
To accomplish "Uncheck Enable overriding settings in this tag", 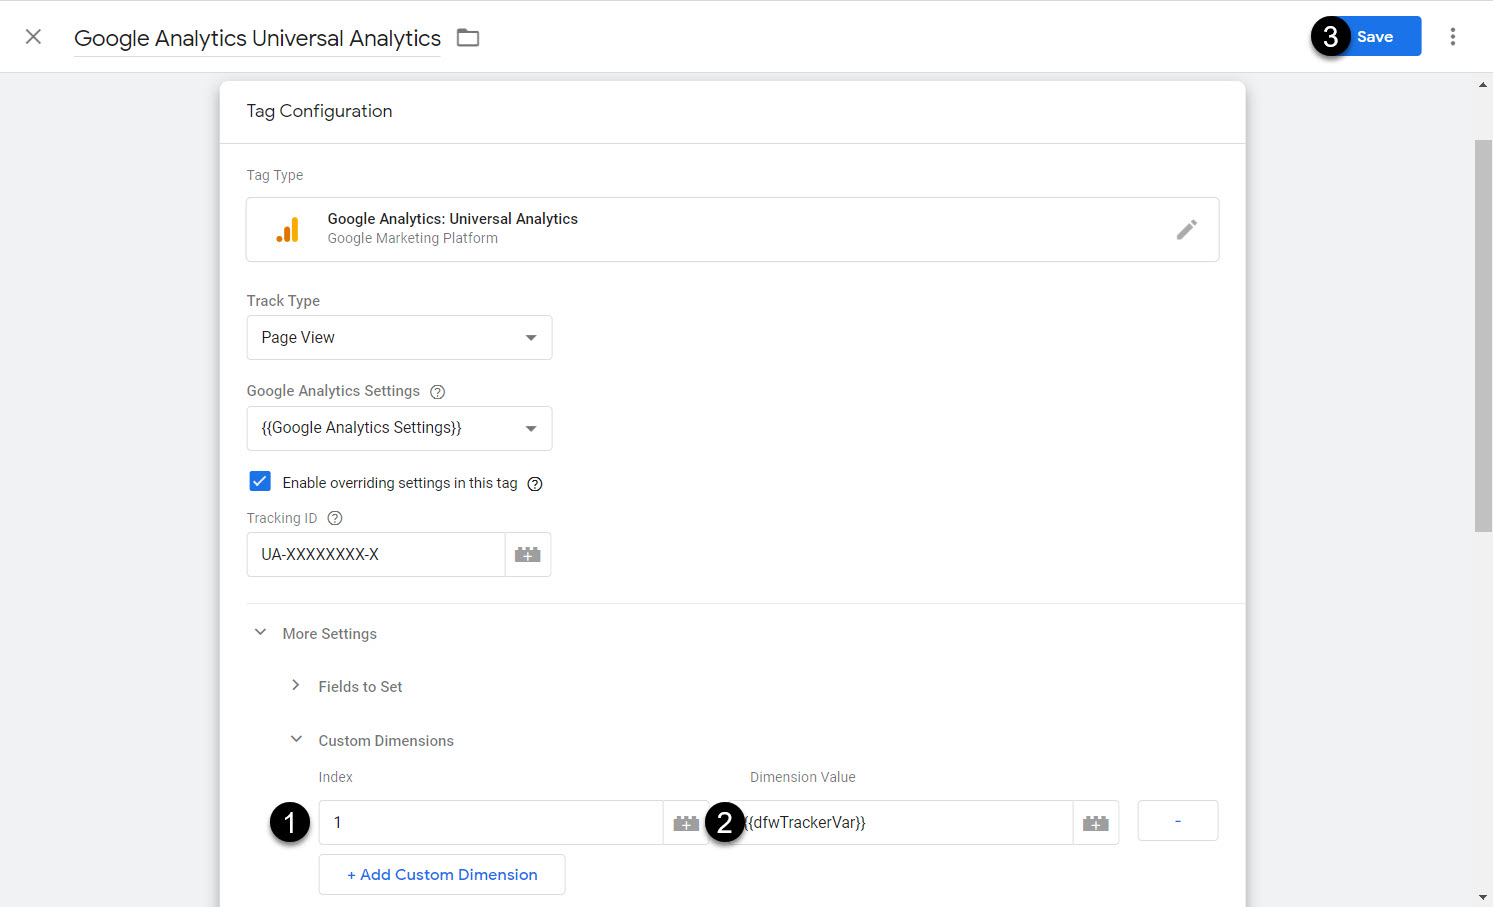I will click(x=260, y=482).
